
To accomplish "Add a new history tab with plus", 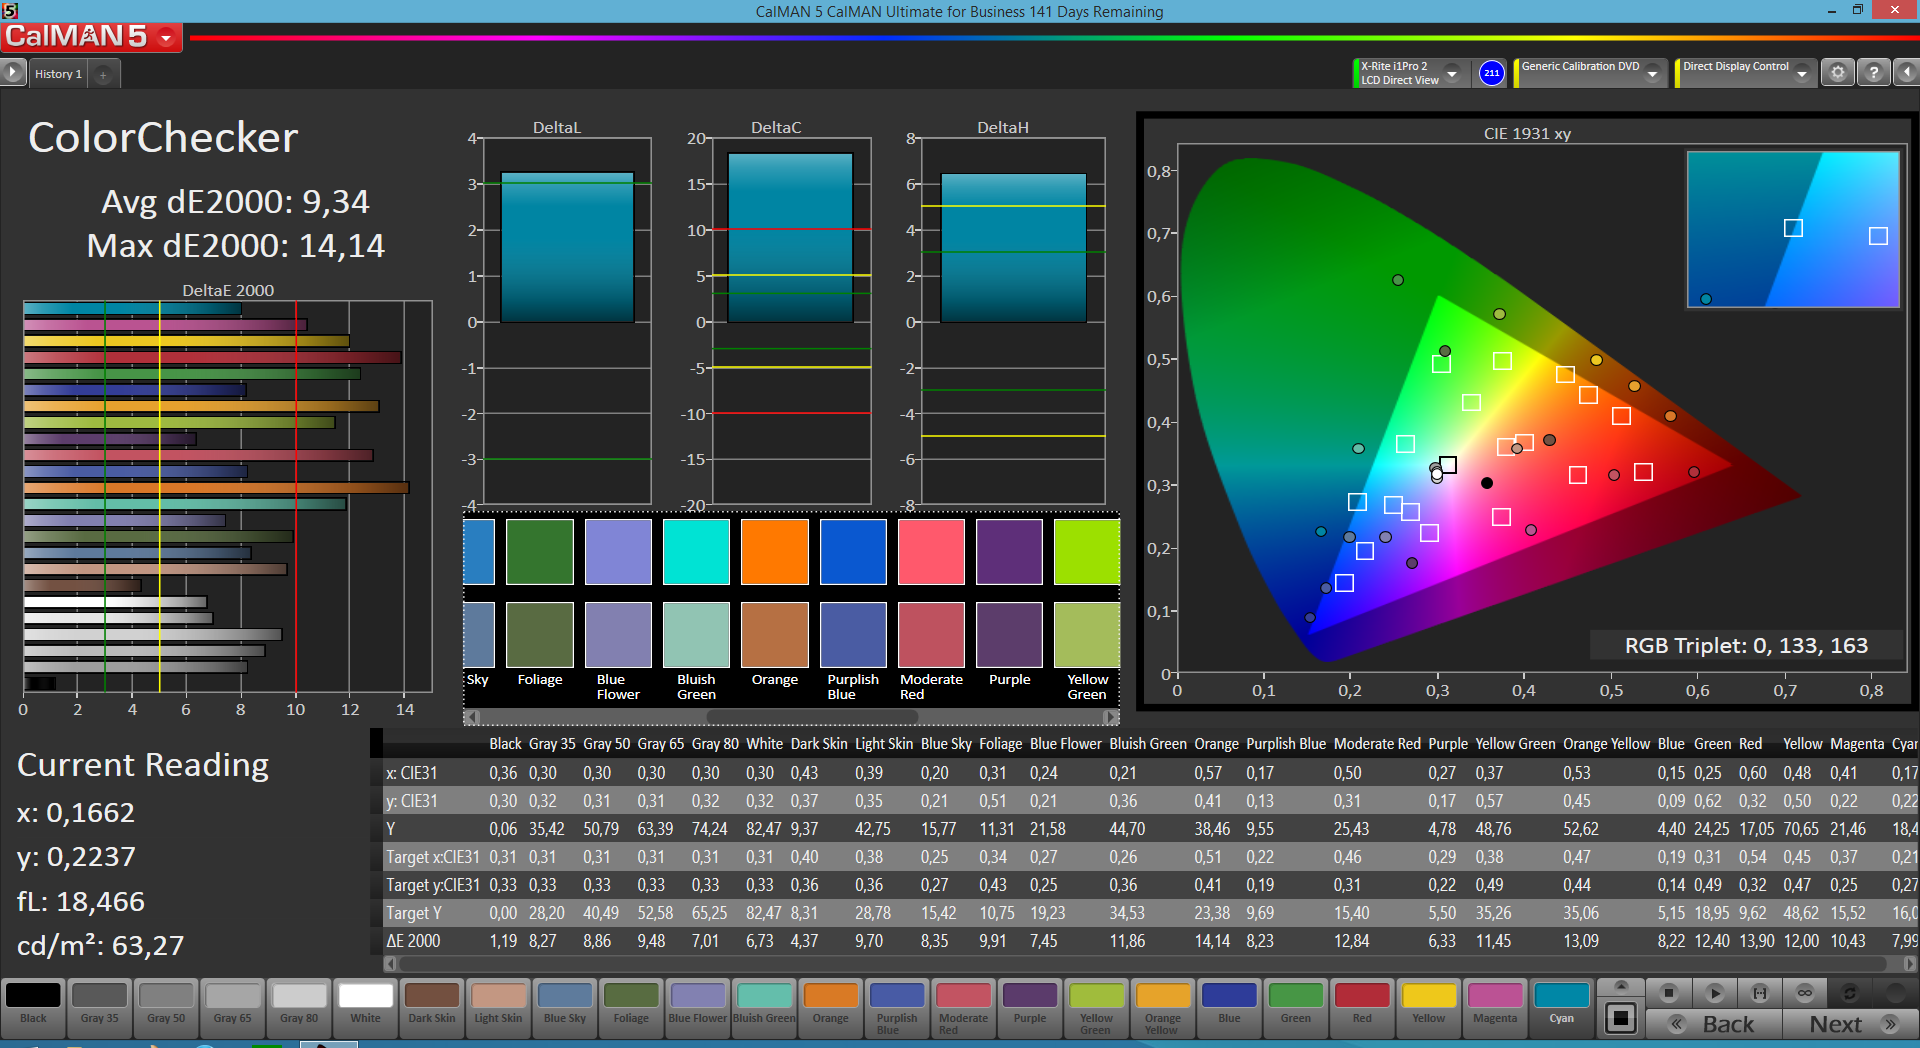I will [103, 74].
